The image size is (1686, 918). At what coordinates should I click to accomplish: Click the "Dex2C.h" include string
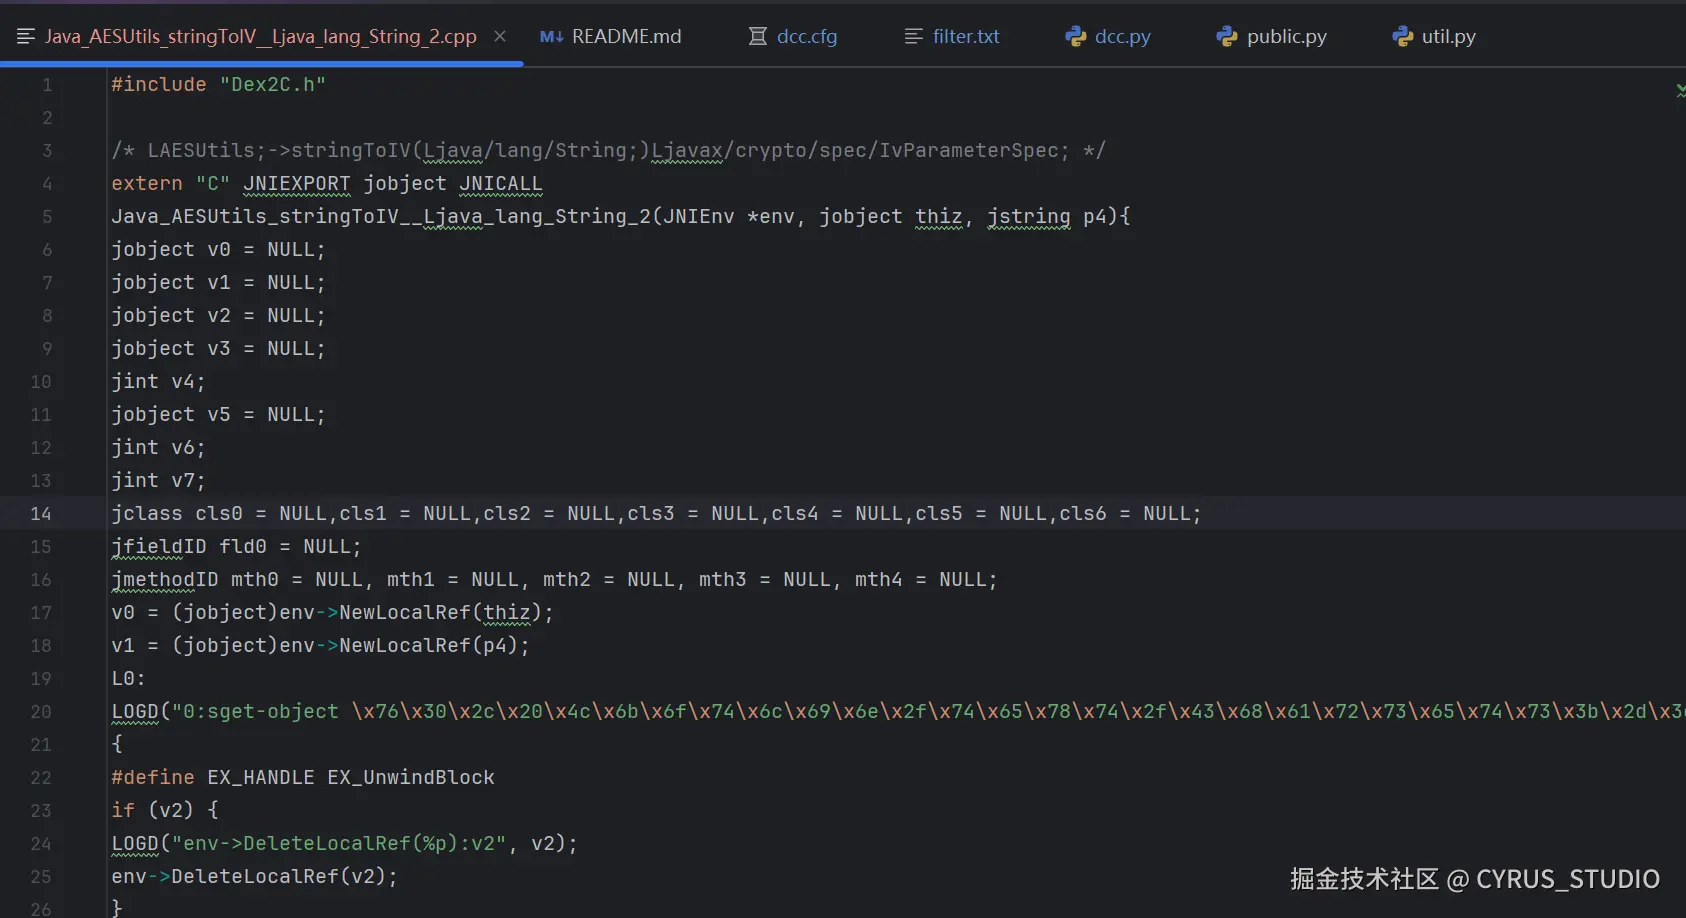[x=273, y=85]
